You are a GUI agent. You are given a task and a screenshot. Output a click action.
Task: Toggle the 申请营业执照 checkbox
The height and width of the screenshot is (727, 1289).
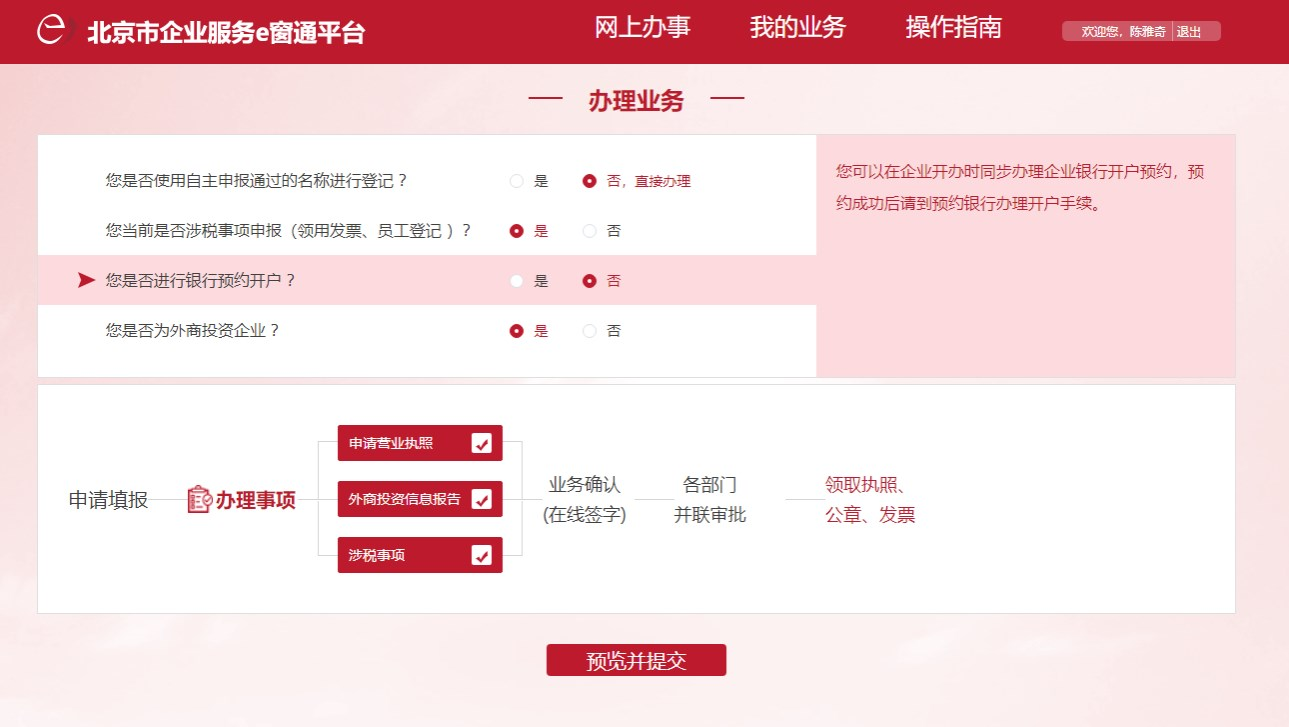point(481,443)
